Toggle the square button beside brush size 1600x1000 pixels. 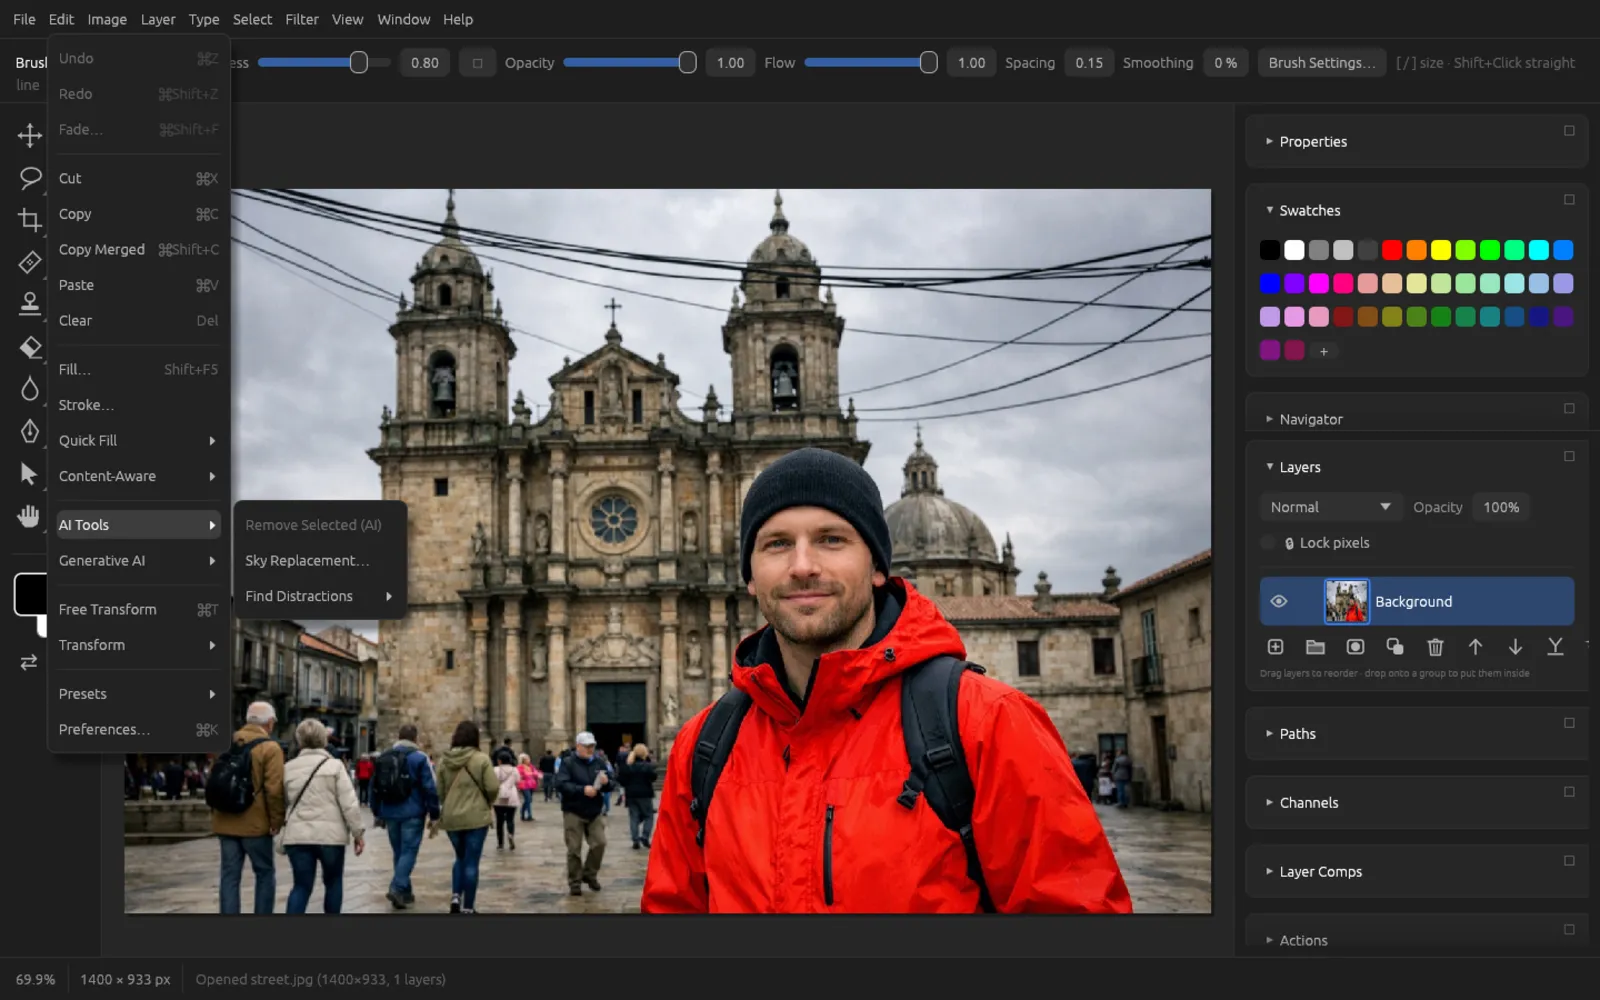click(x=477, y=63)
